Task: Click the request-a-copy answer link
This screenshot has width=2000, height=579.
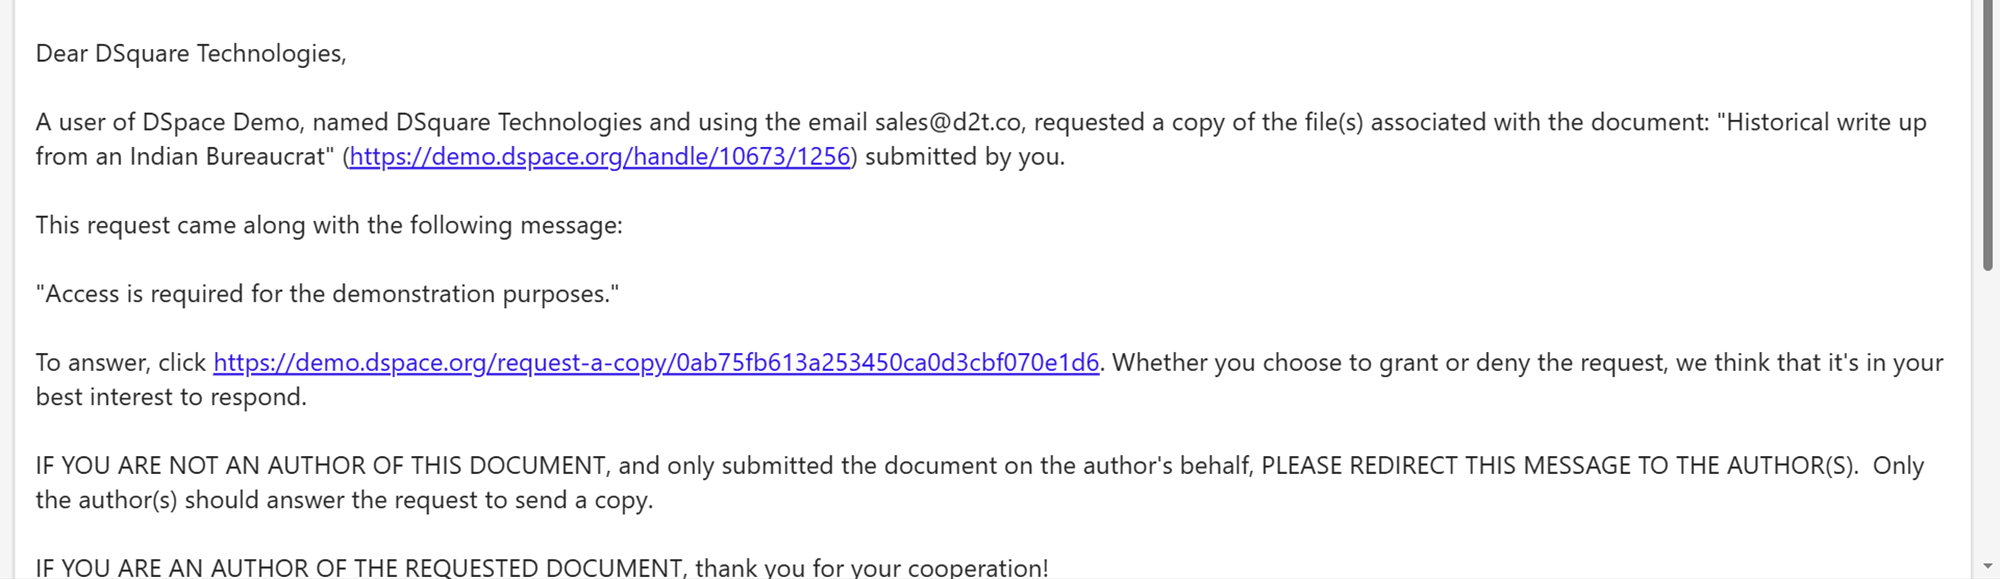Action: point(656,363)
